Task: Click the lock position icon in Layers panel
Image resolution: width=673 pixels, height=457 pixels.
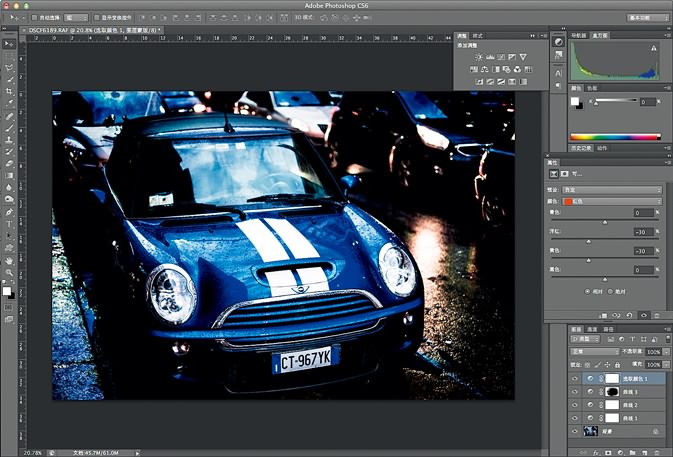Action: (x=607, y=365)
